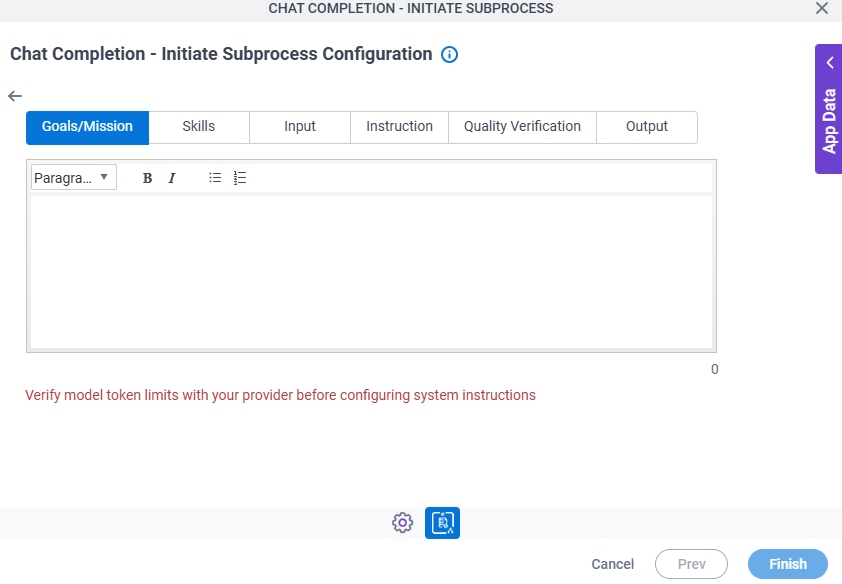Insert a numbered list

(x=239, y=178)
